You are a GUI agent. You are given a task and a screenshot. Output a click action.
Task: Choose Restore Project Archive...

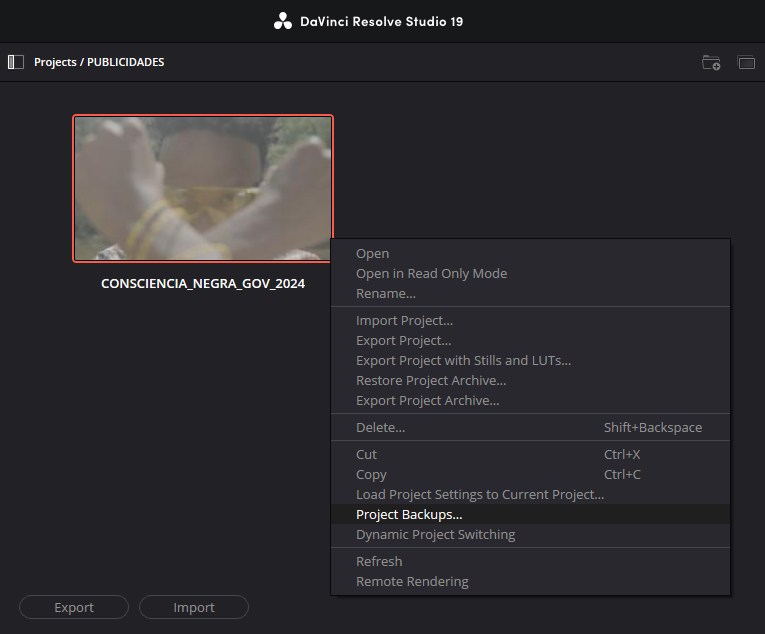[530, 380]
